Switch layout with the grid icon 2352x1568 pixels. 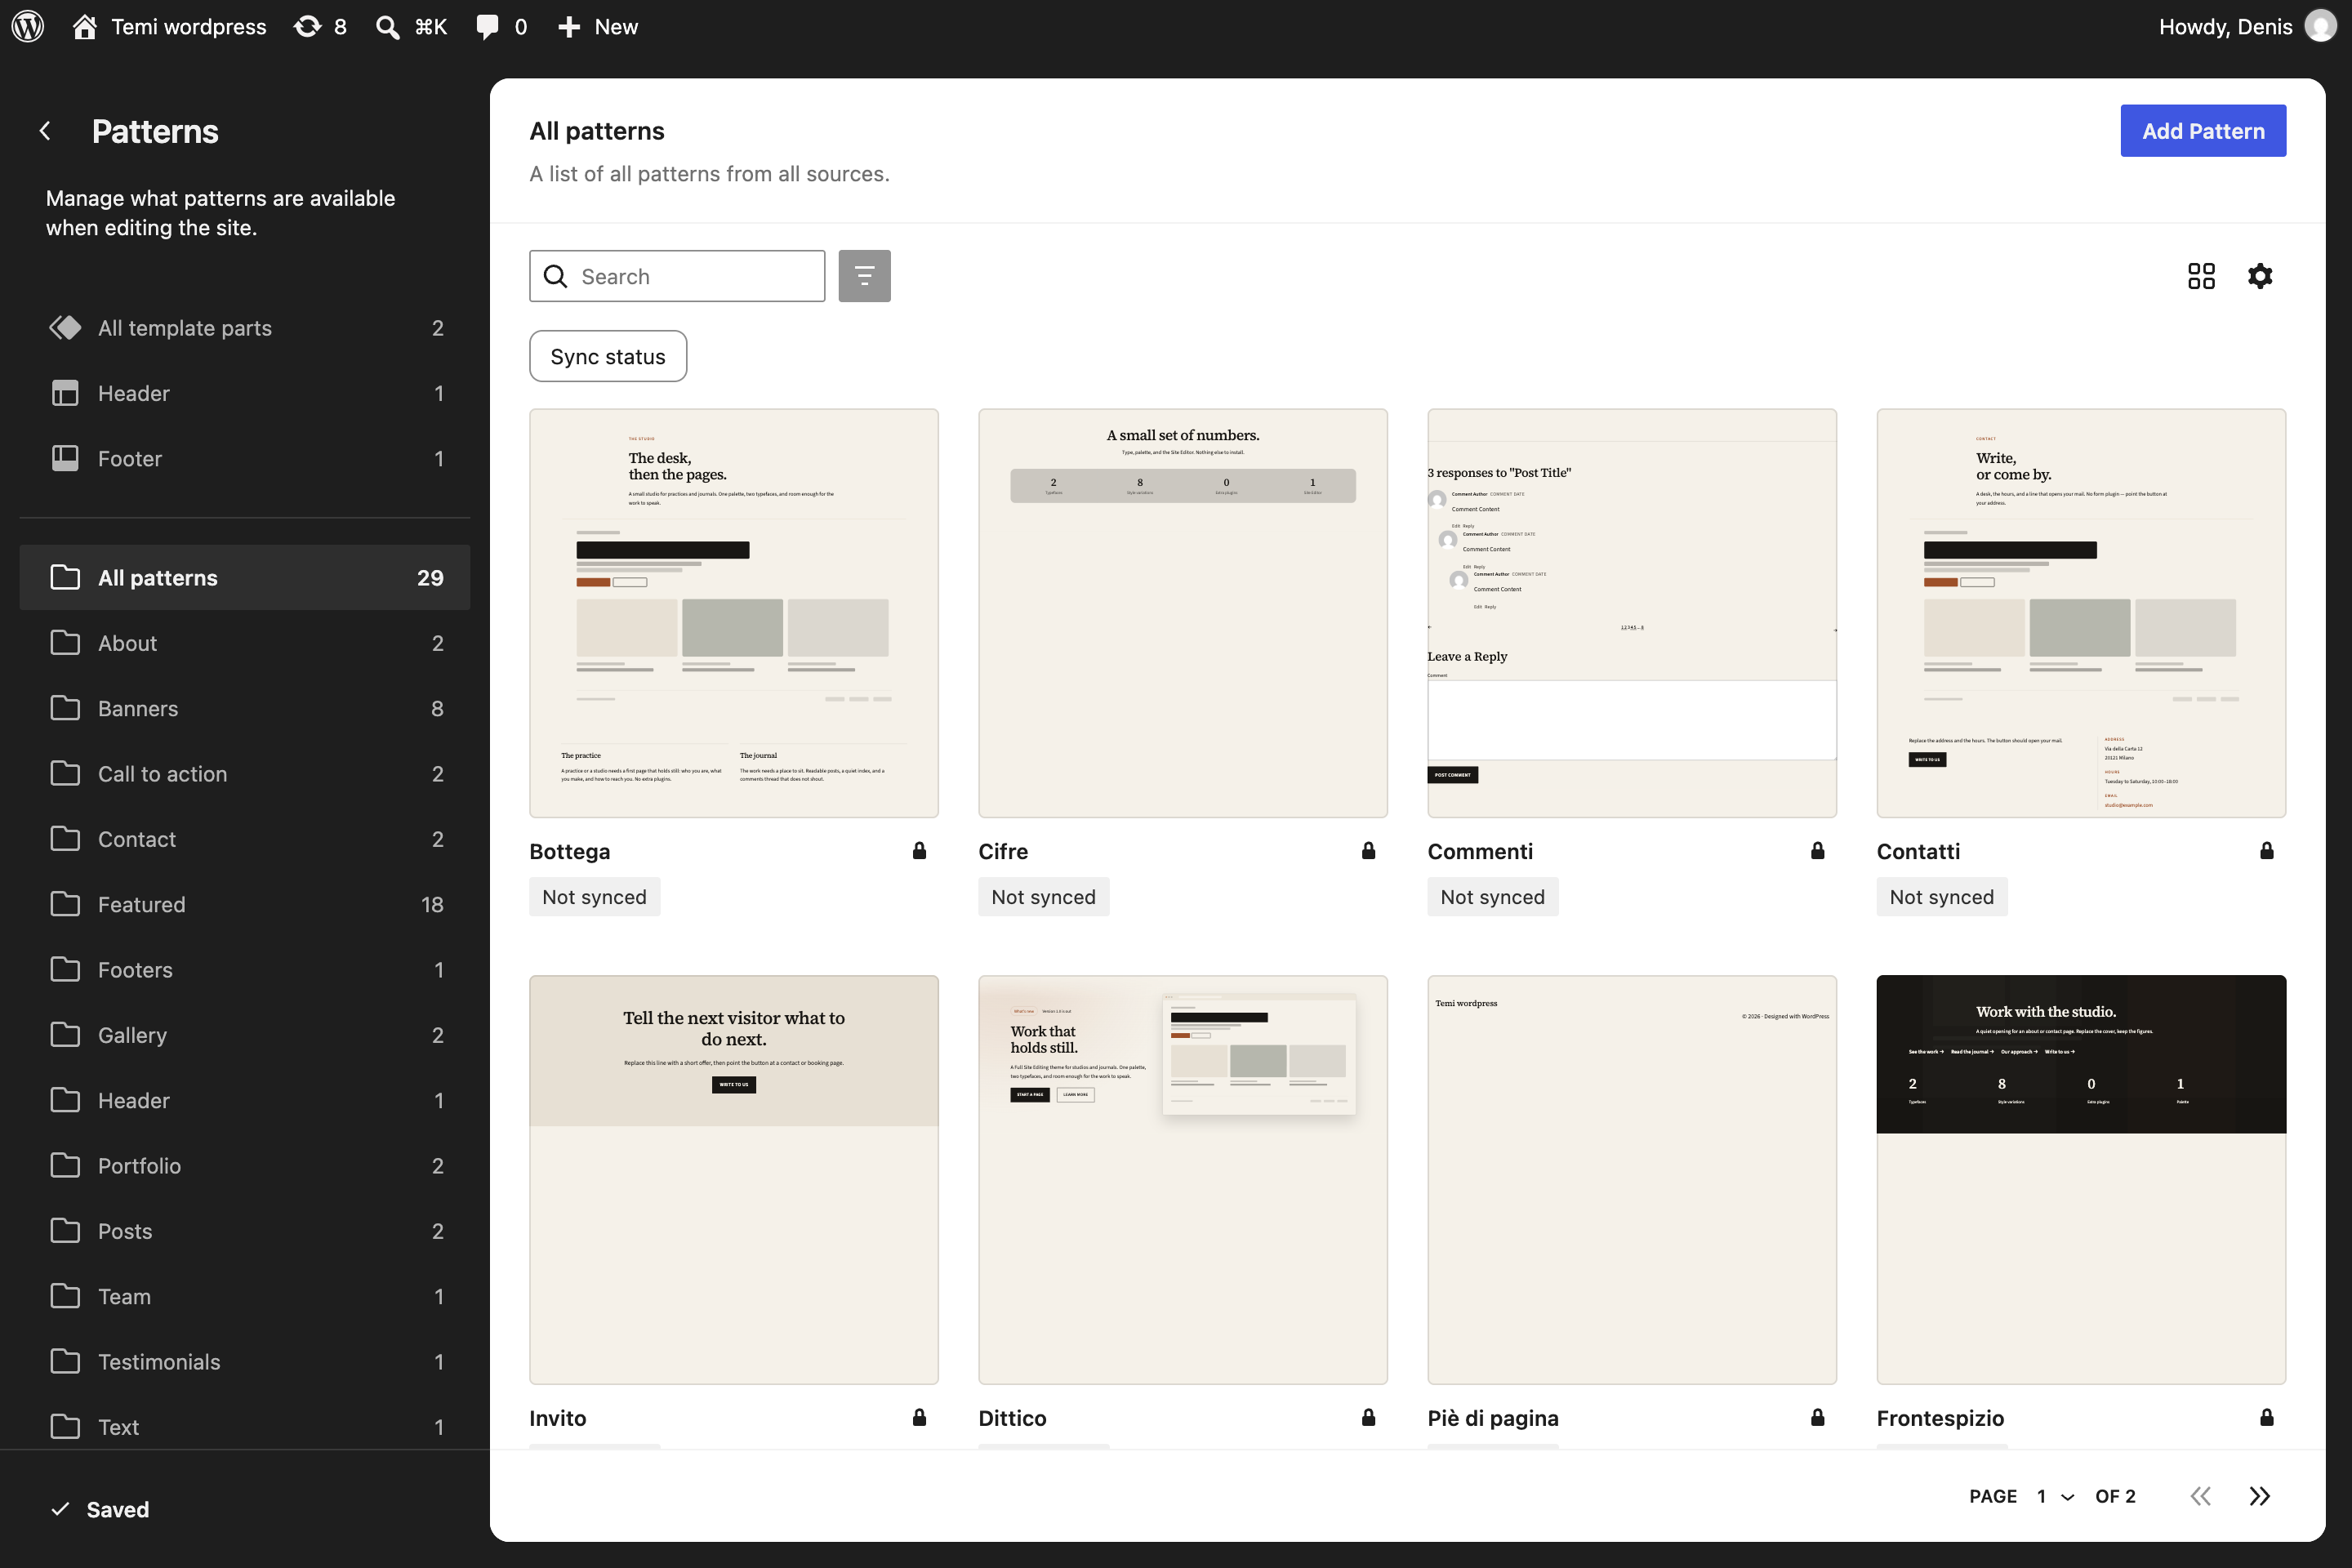2201,276
